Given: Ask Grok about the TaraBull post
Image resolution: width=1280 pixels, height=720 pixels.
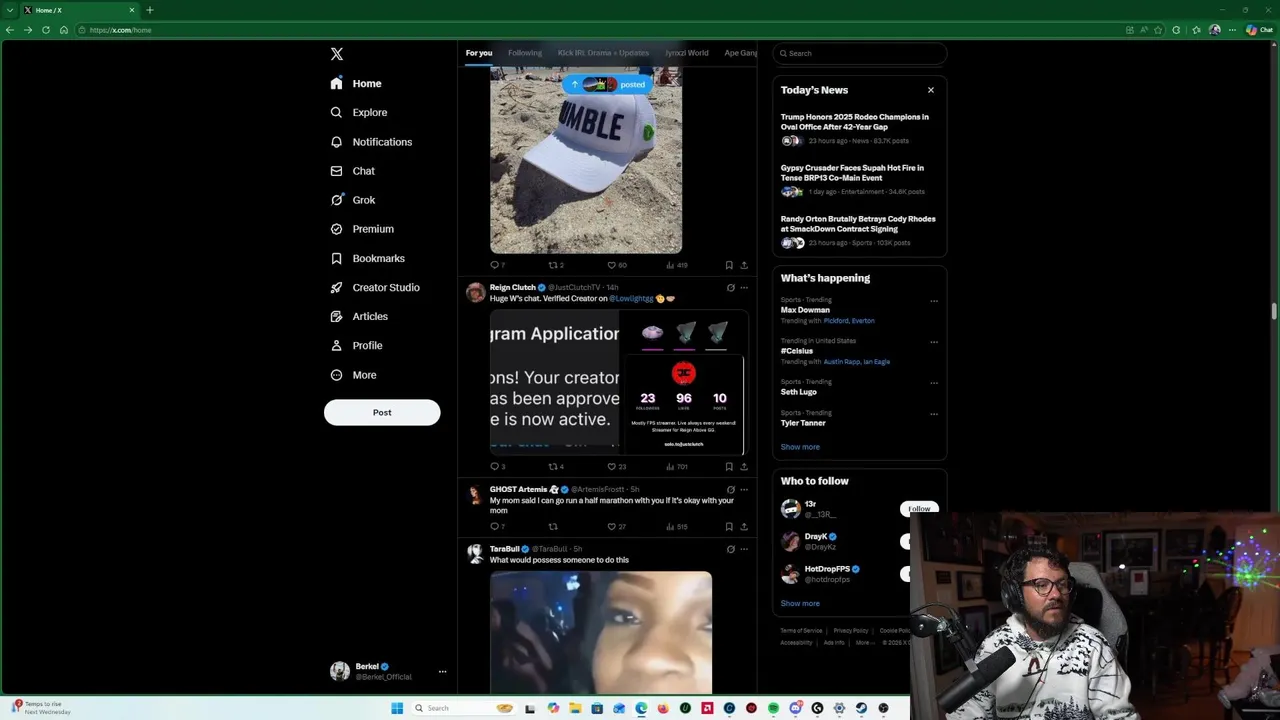Looking at the screenshot, I should (730, 549).
